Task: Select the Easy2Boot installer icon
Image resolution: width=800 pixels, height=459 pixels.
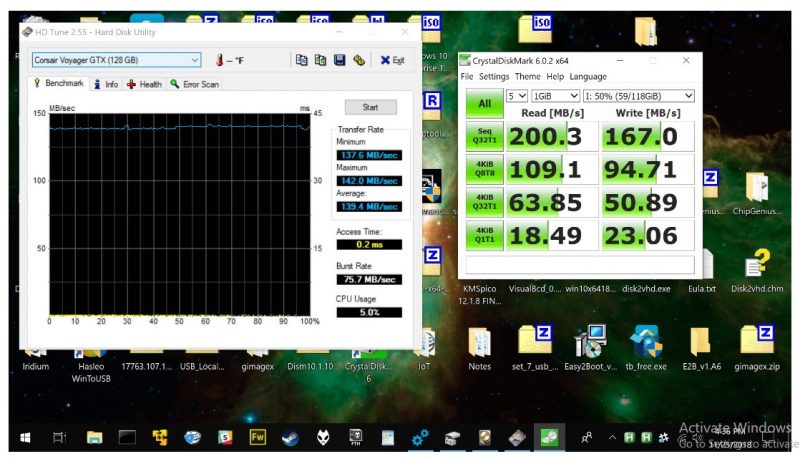Action: click(590, 349)
